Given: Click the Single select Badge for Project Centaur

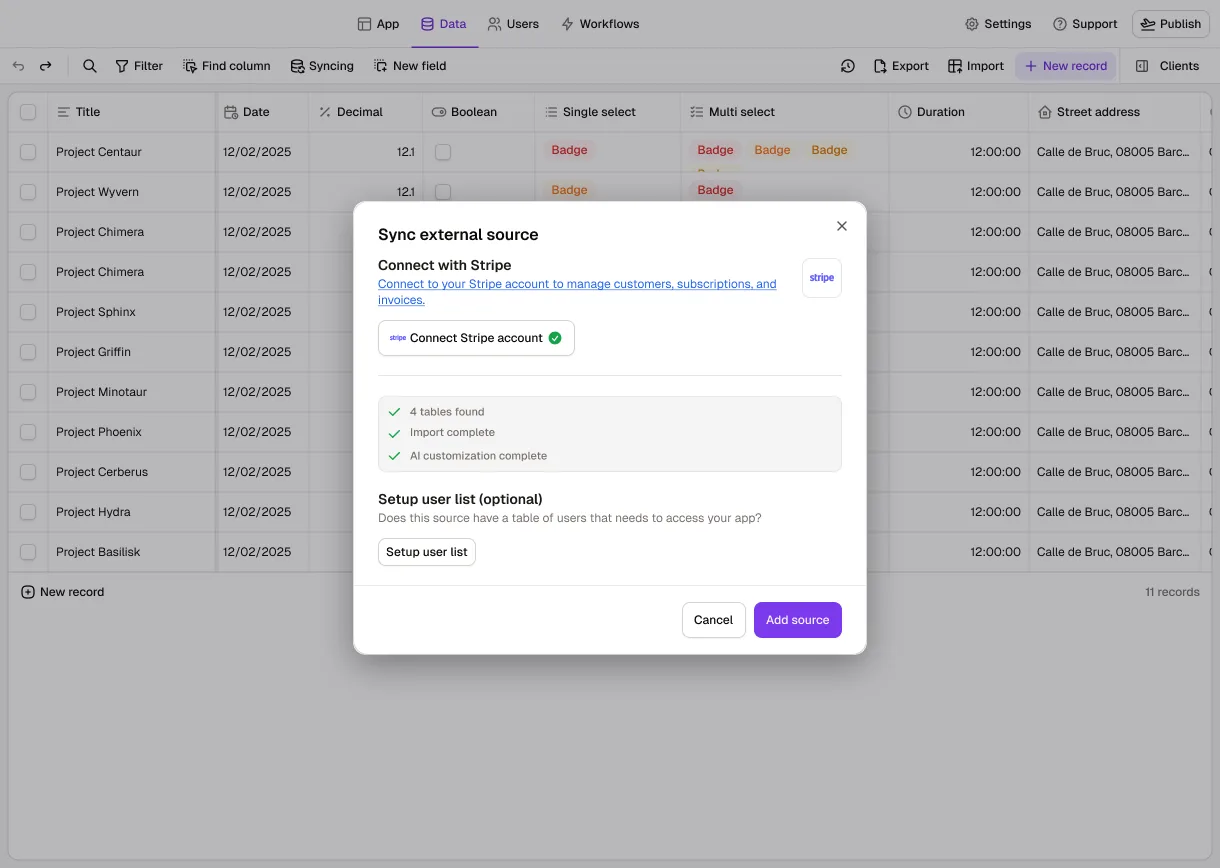Looking at the screenshot, I should (x=570, y=150).
